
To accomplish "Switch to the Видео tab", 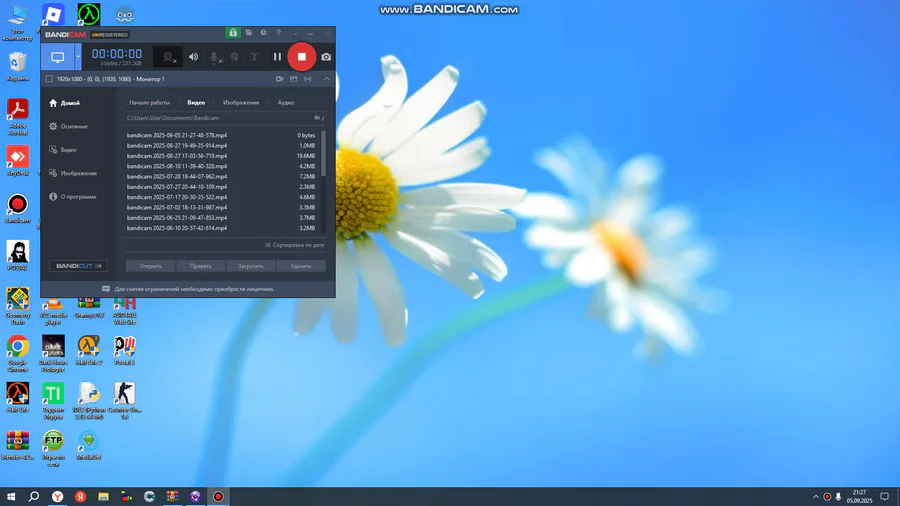I will coord(196,103).
